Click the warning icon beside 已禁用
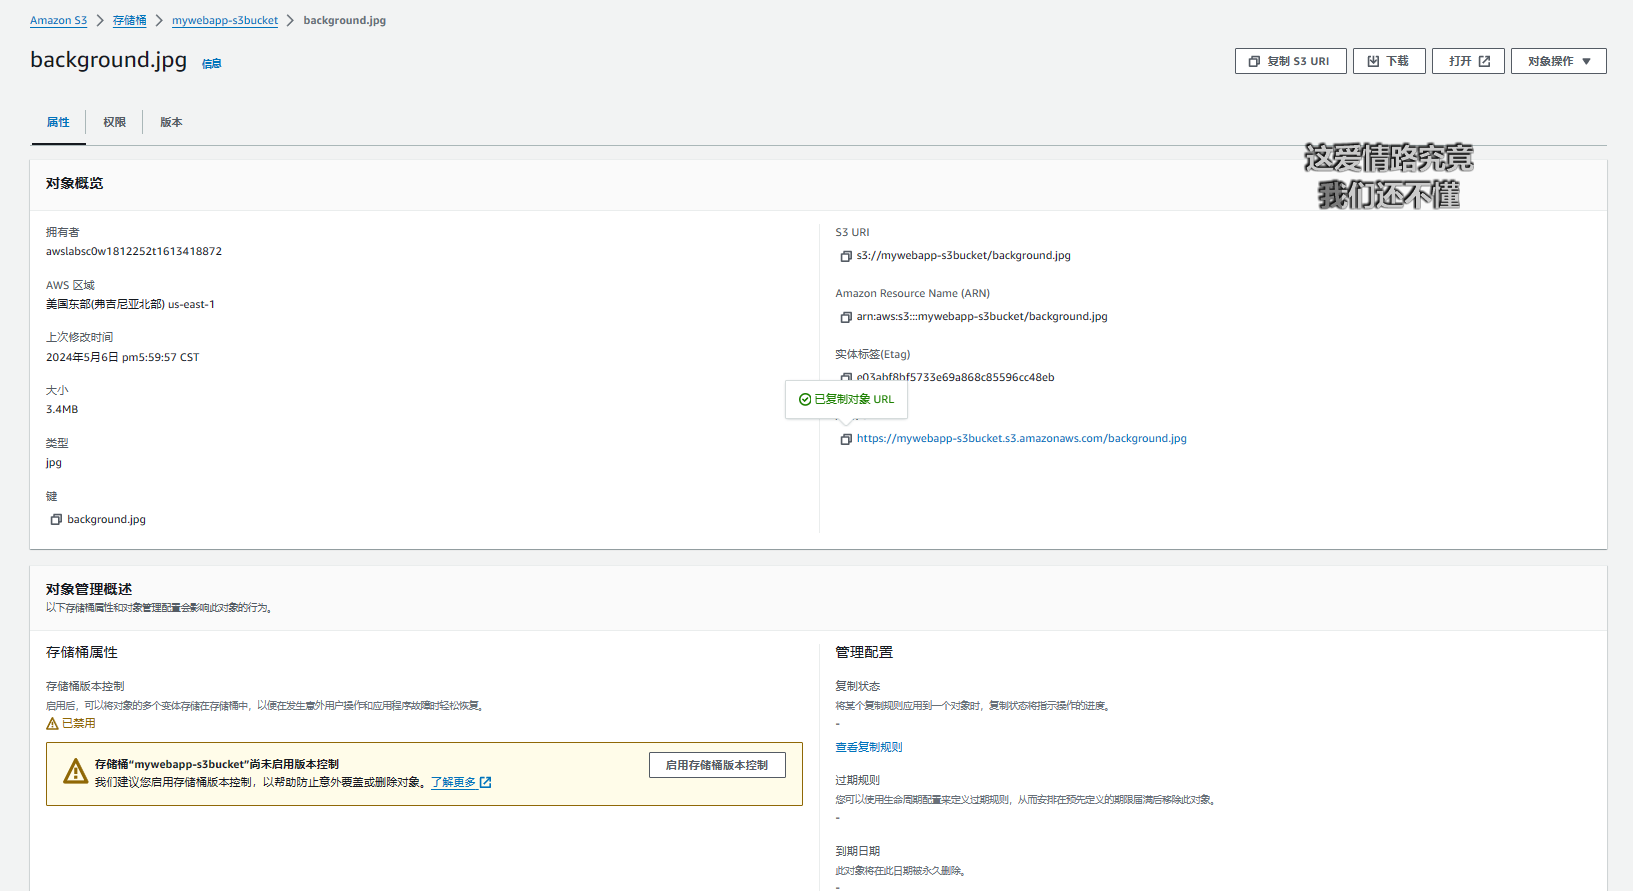 (x=52, y=723)
